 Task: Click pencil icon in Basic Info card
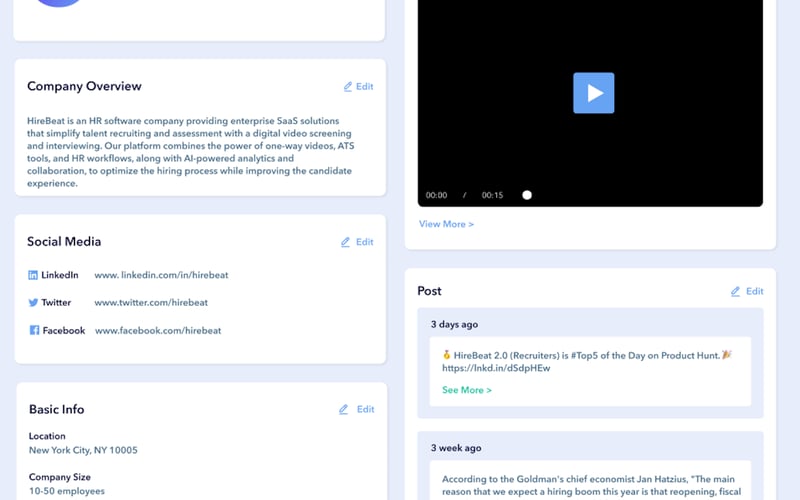(343, 409)
